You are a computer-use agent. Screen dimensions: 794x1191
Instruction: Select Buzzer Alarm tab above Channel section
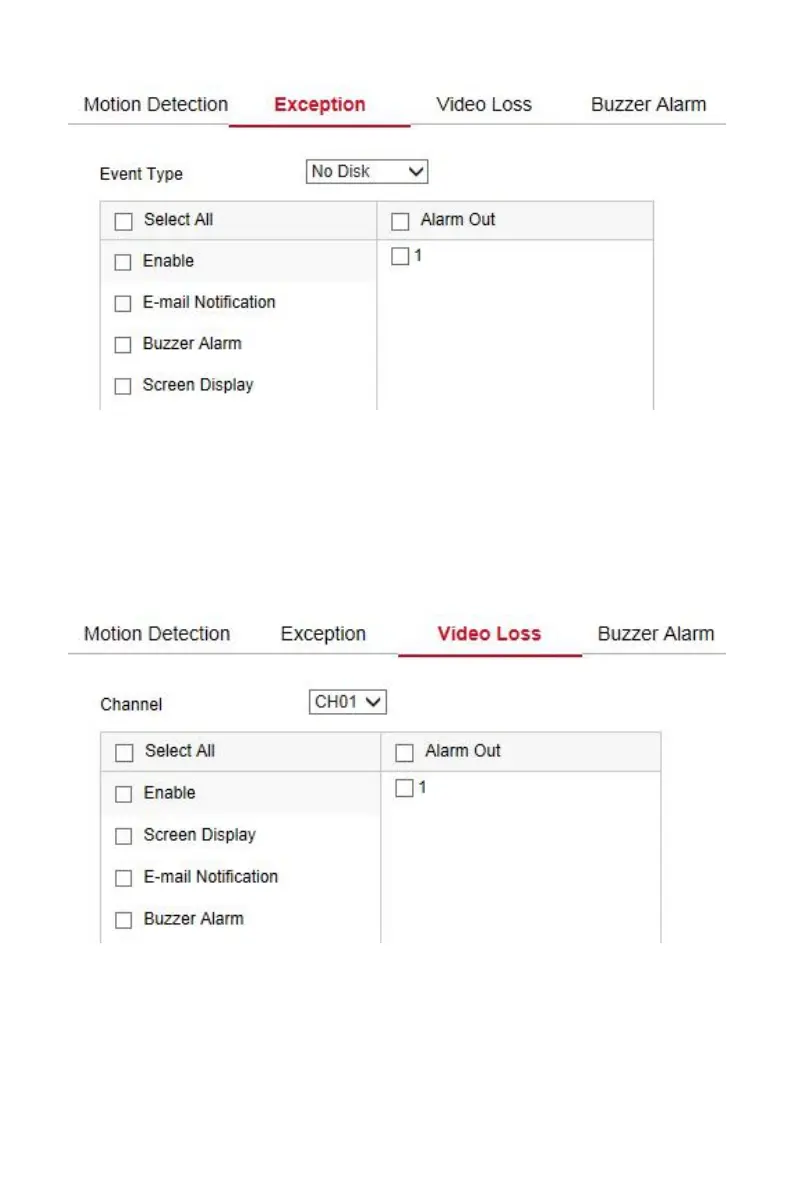656,634
